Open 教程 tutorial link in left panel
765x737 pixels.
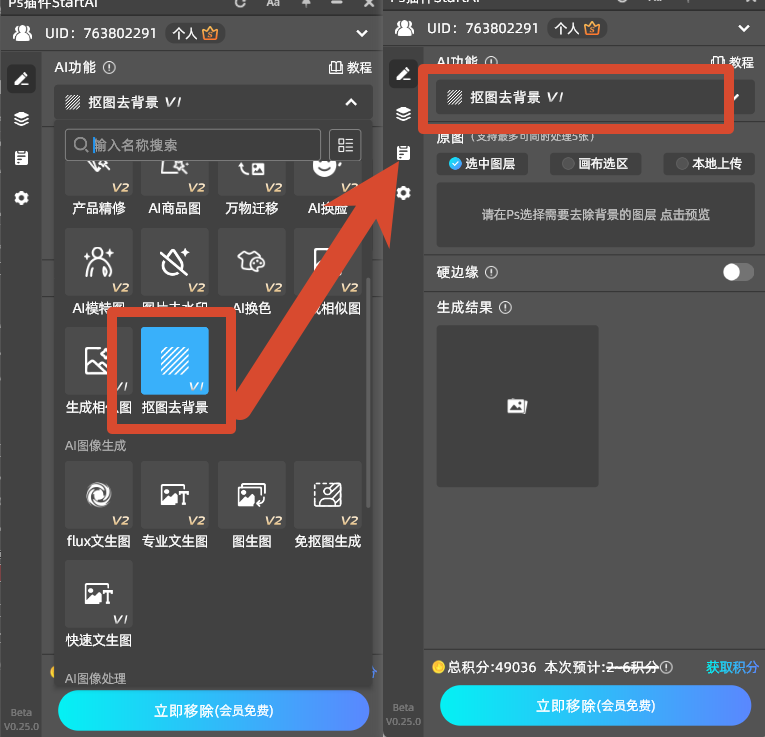point(350,67)
